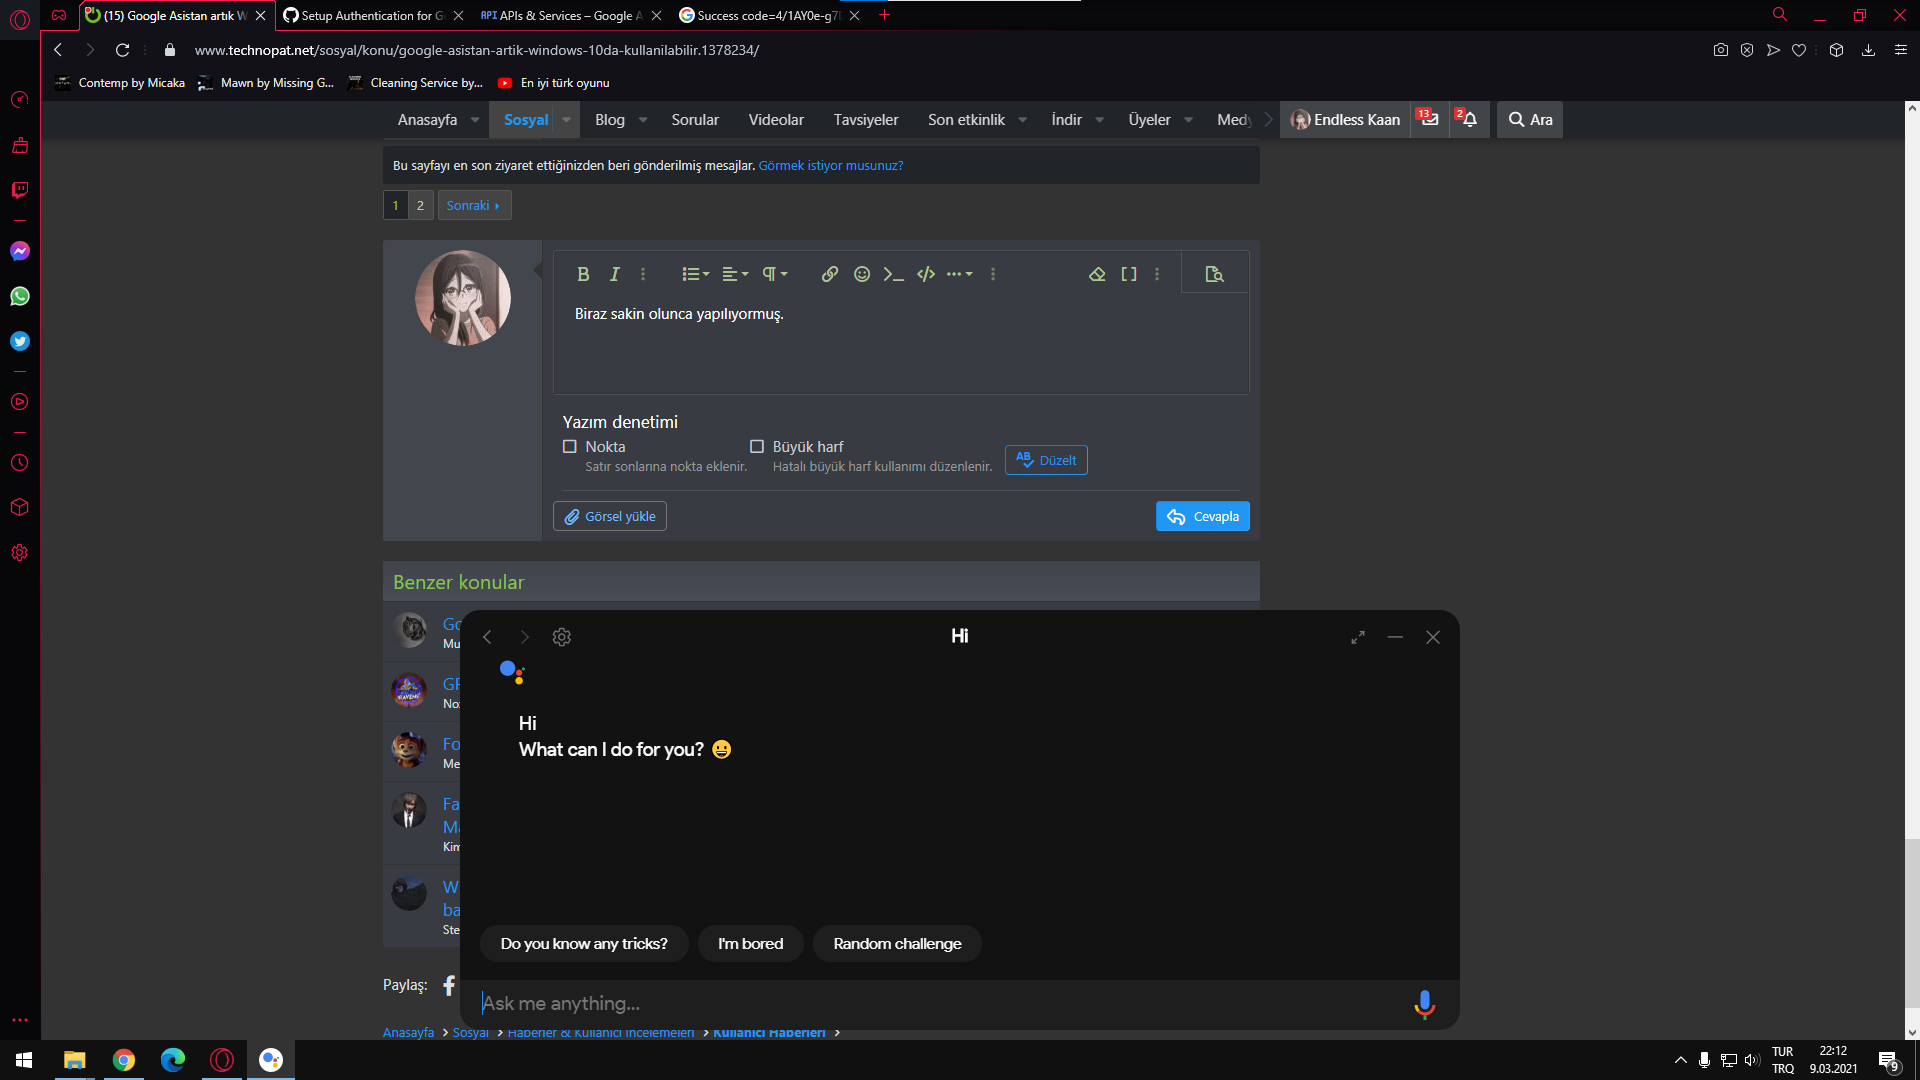Go to page 2 of the thread
This screenshot has height=1080, width=1920.
point(420,205)
